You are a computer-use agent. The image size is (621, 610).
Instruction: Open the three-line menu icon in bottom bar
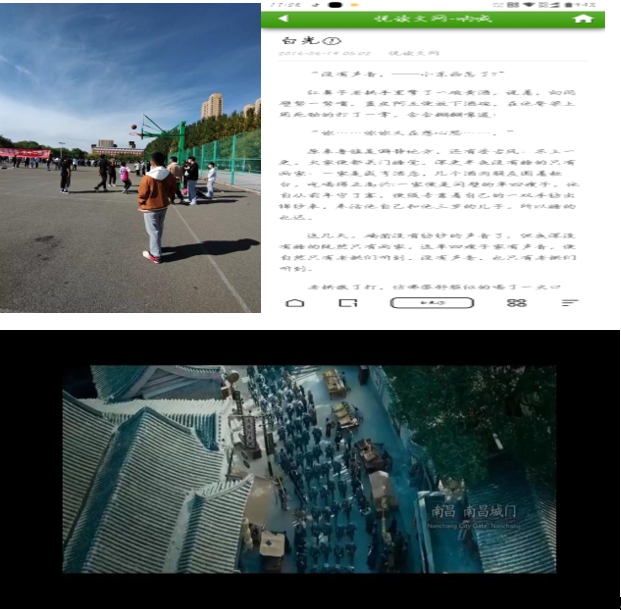coord(570,302)
